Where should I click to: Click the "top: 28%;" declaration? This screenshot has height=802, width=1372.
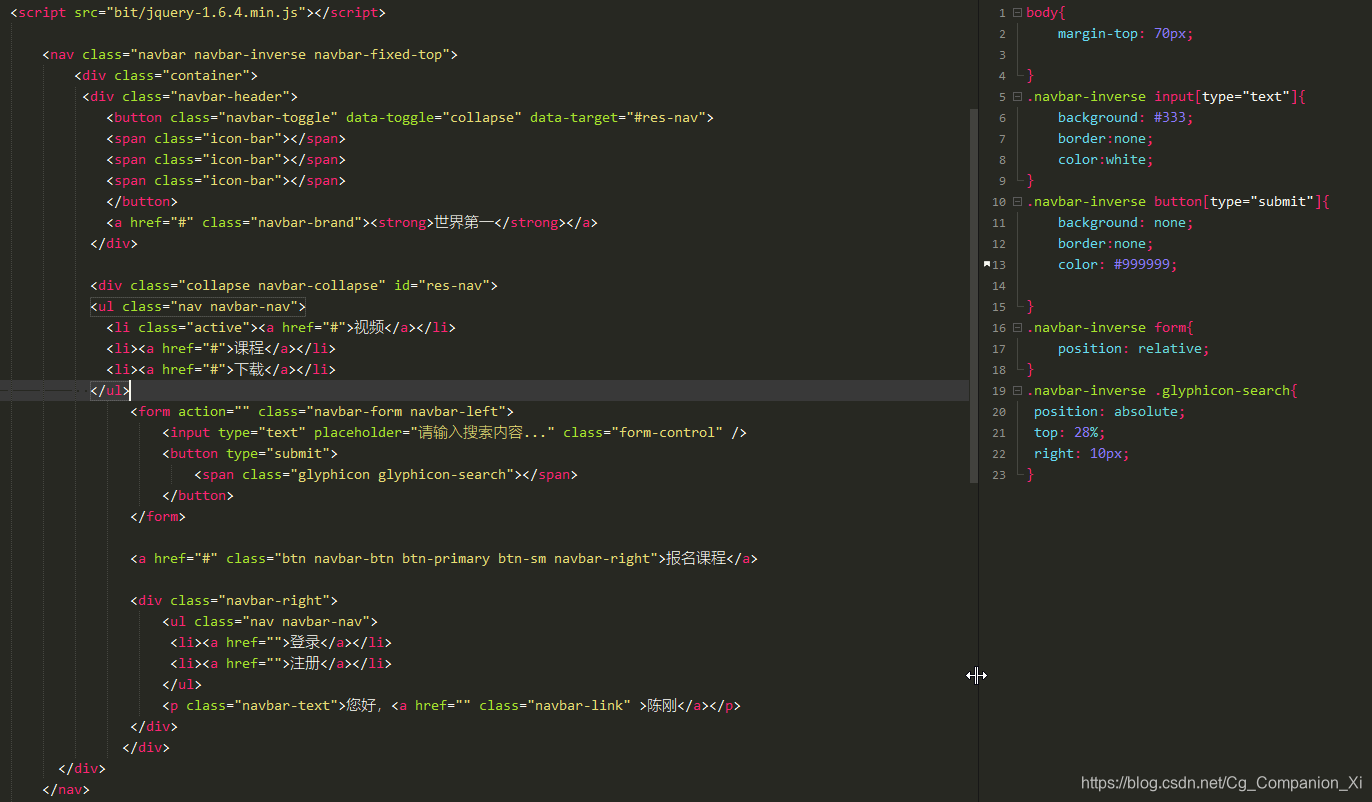point(1070,432)
